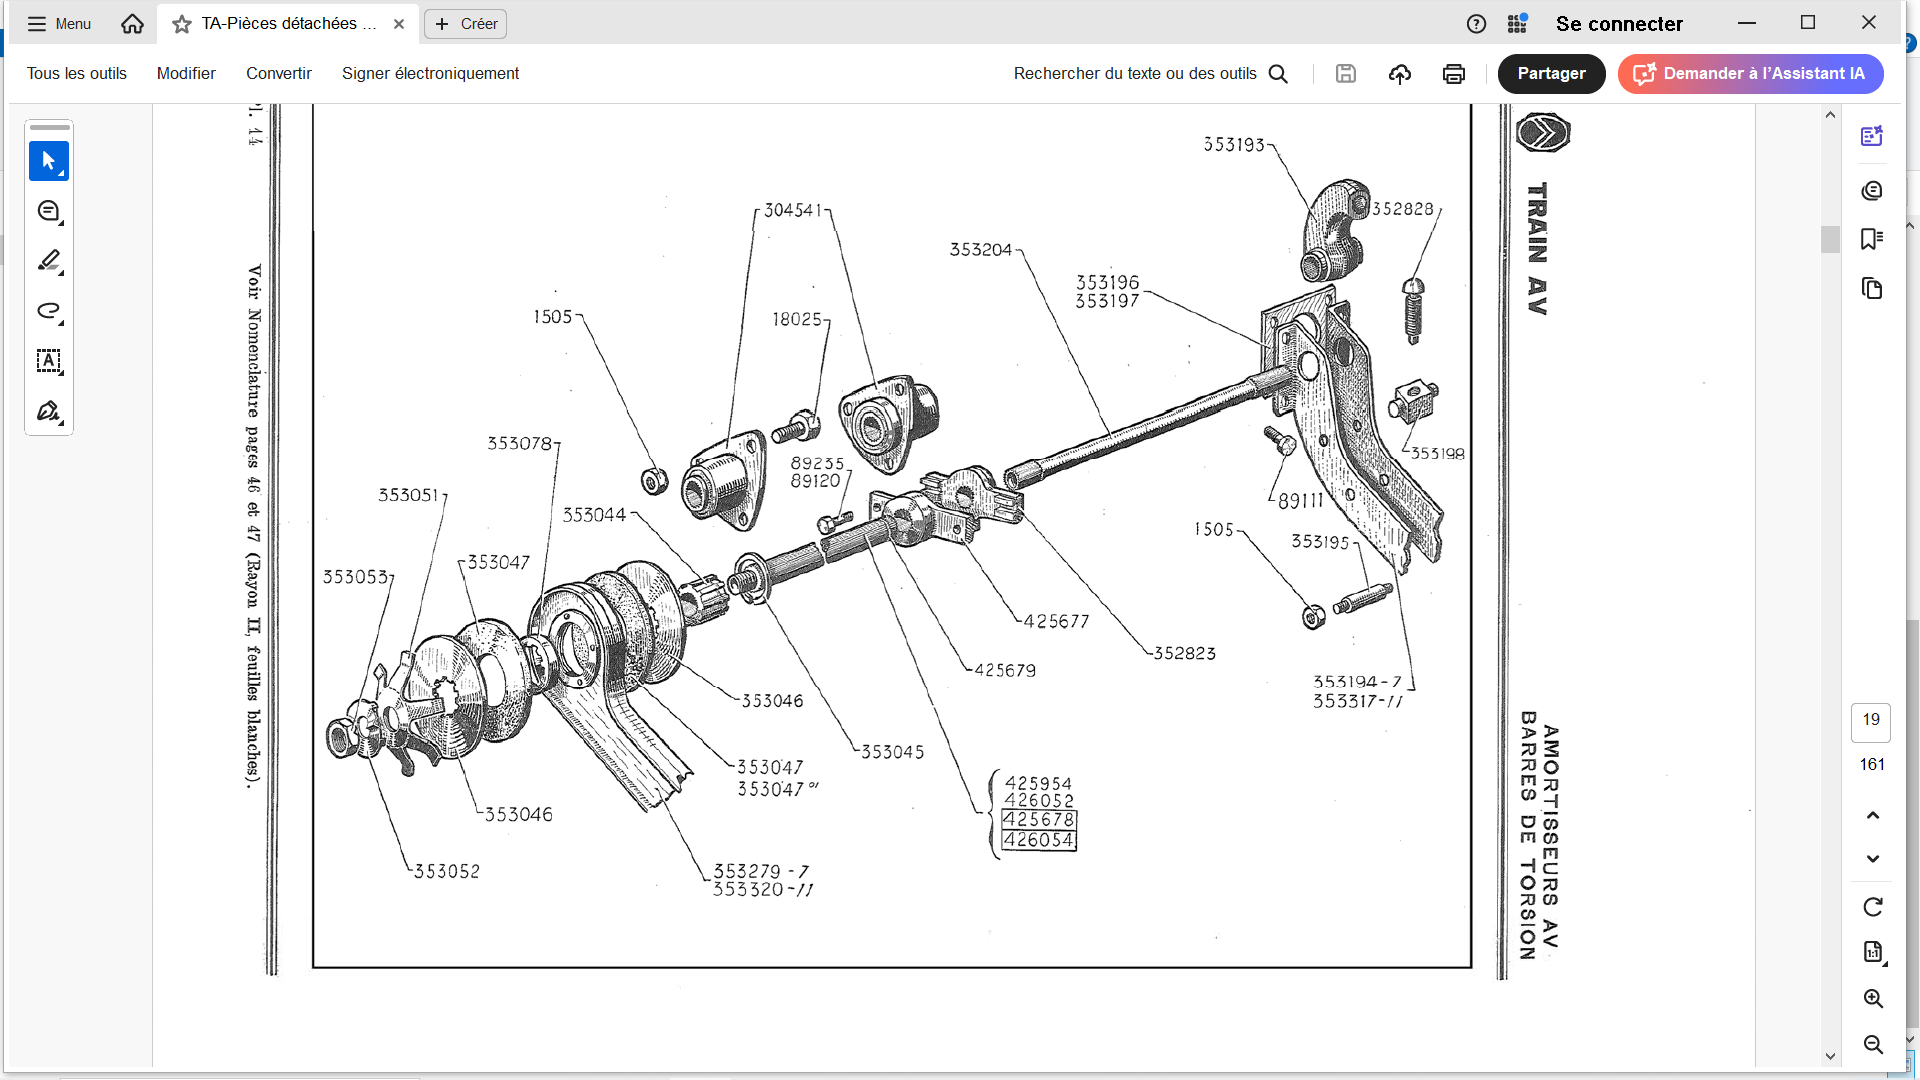
Task: Choose the freehand draw tool
Action: 48,311
